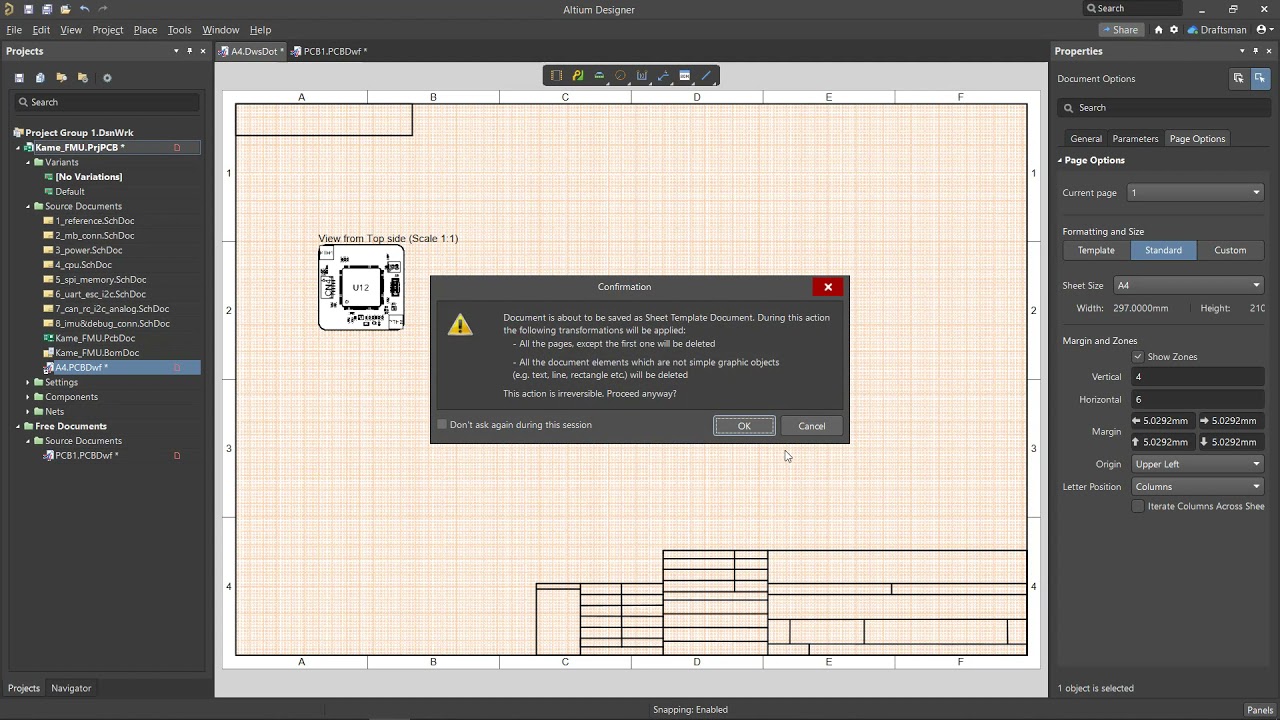Open the Sheet Size A4 dropdown
Screen dimensions: 1280x720
click(1189, 286)
